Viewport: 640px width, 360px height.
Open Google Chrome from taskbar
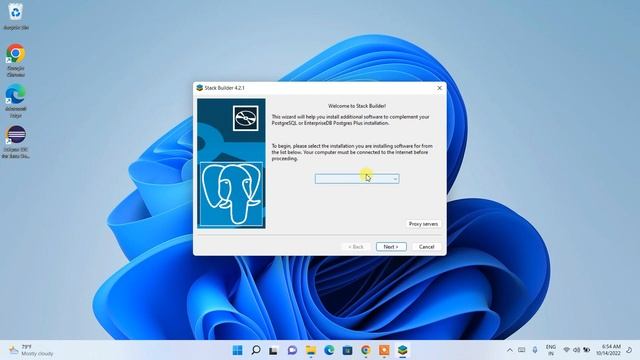tap(366, 350)
